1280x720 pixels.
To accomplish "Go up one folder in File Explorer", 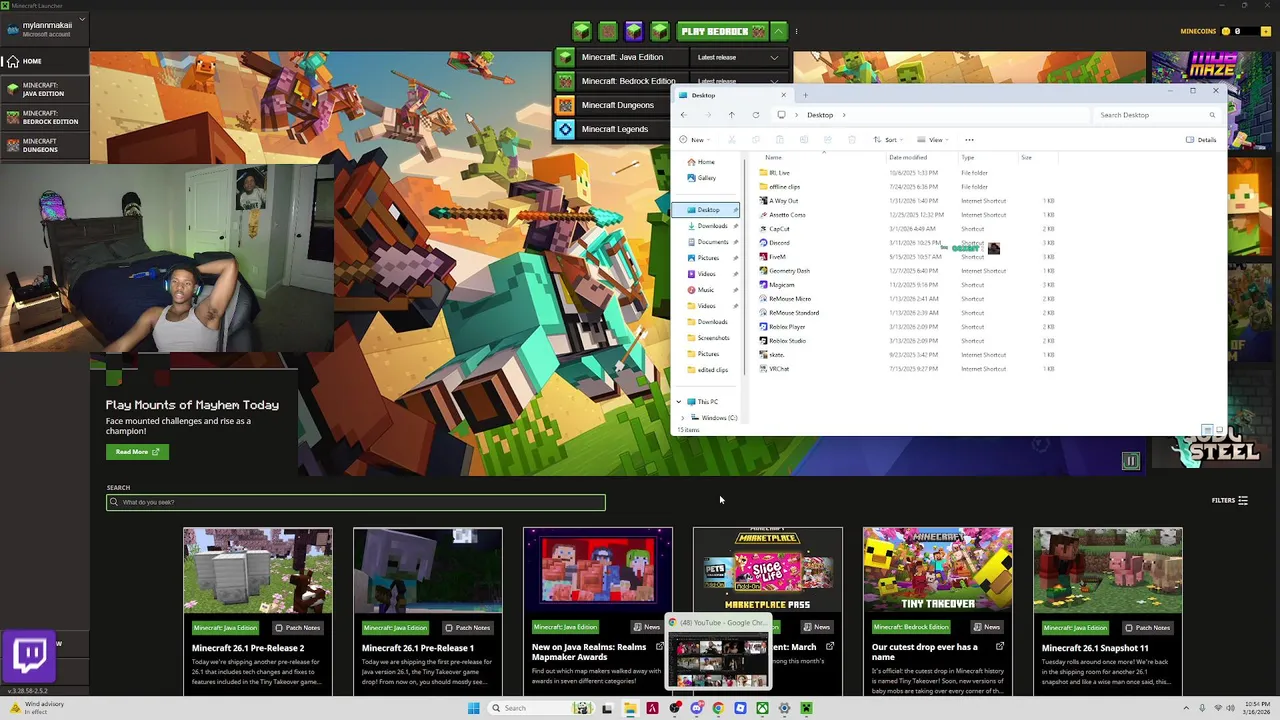I will (731, 115).
